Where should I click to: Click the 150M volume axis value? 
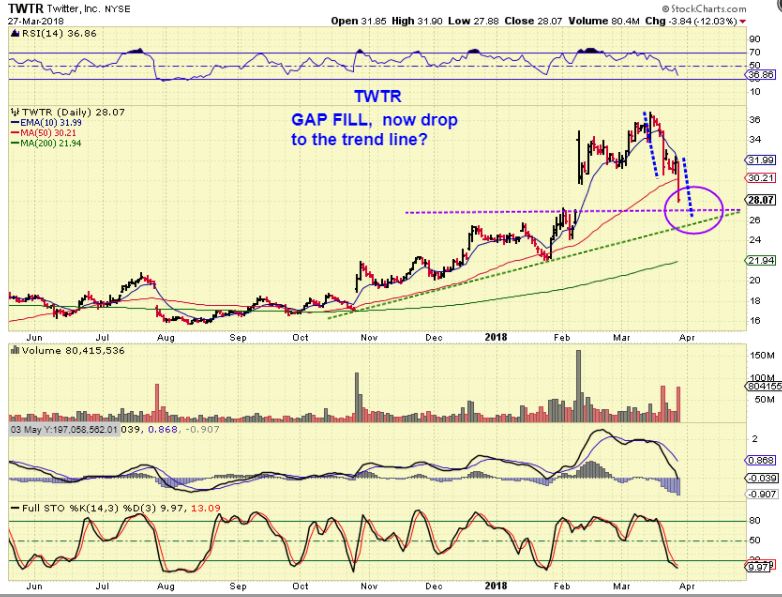pos(762,356)
